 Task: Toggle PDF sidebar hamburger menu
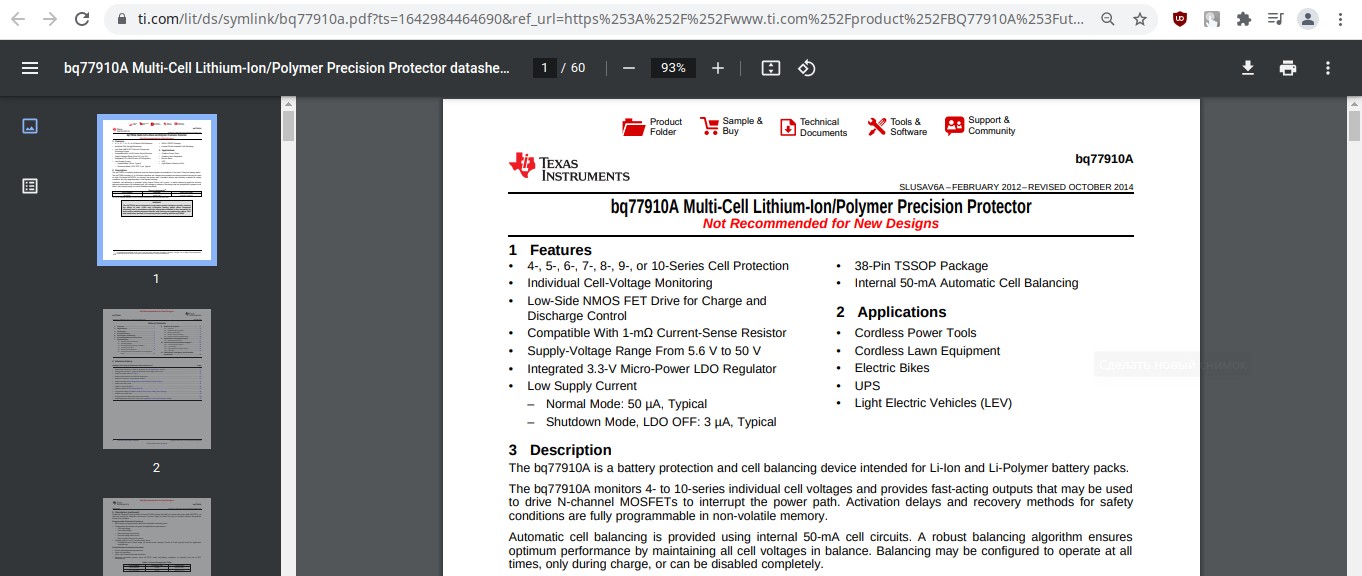tap(30, 68)
